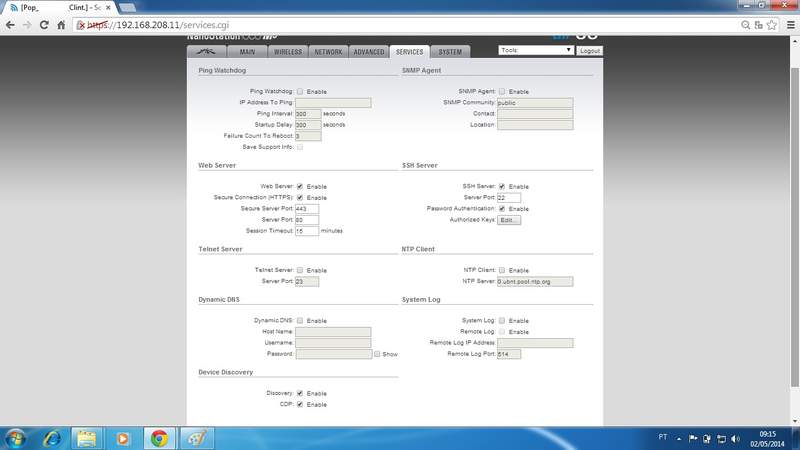Open media player from the taskbar

pos(123,438)
